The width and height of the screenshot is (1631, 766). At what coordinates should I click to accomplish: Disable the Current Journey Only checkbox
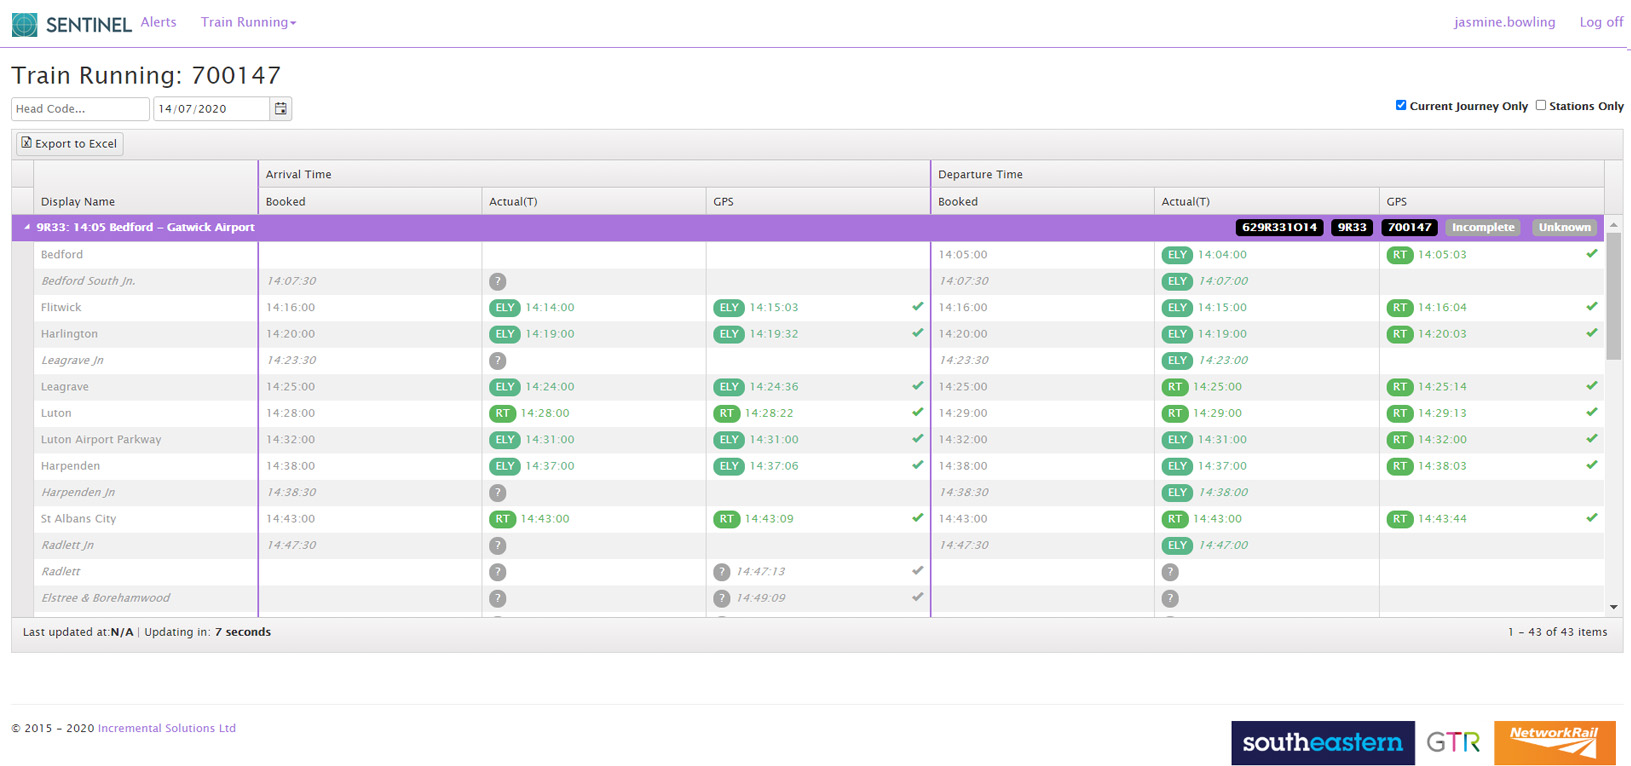click(1401, 105)
